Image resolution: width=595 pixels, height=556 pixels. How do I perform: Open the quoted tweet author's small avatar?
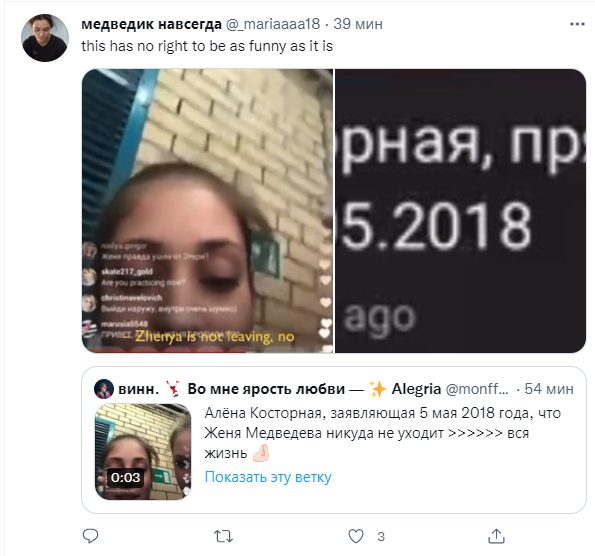(104, 389)
